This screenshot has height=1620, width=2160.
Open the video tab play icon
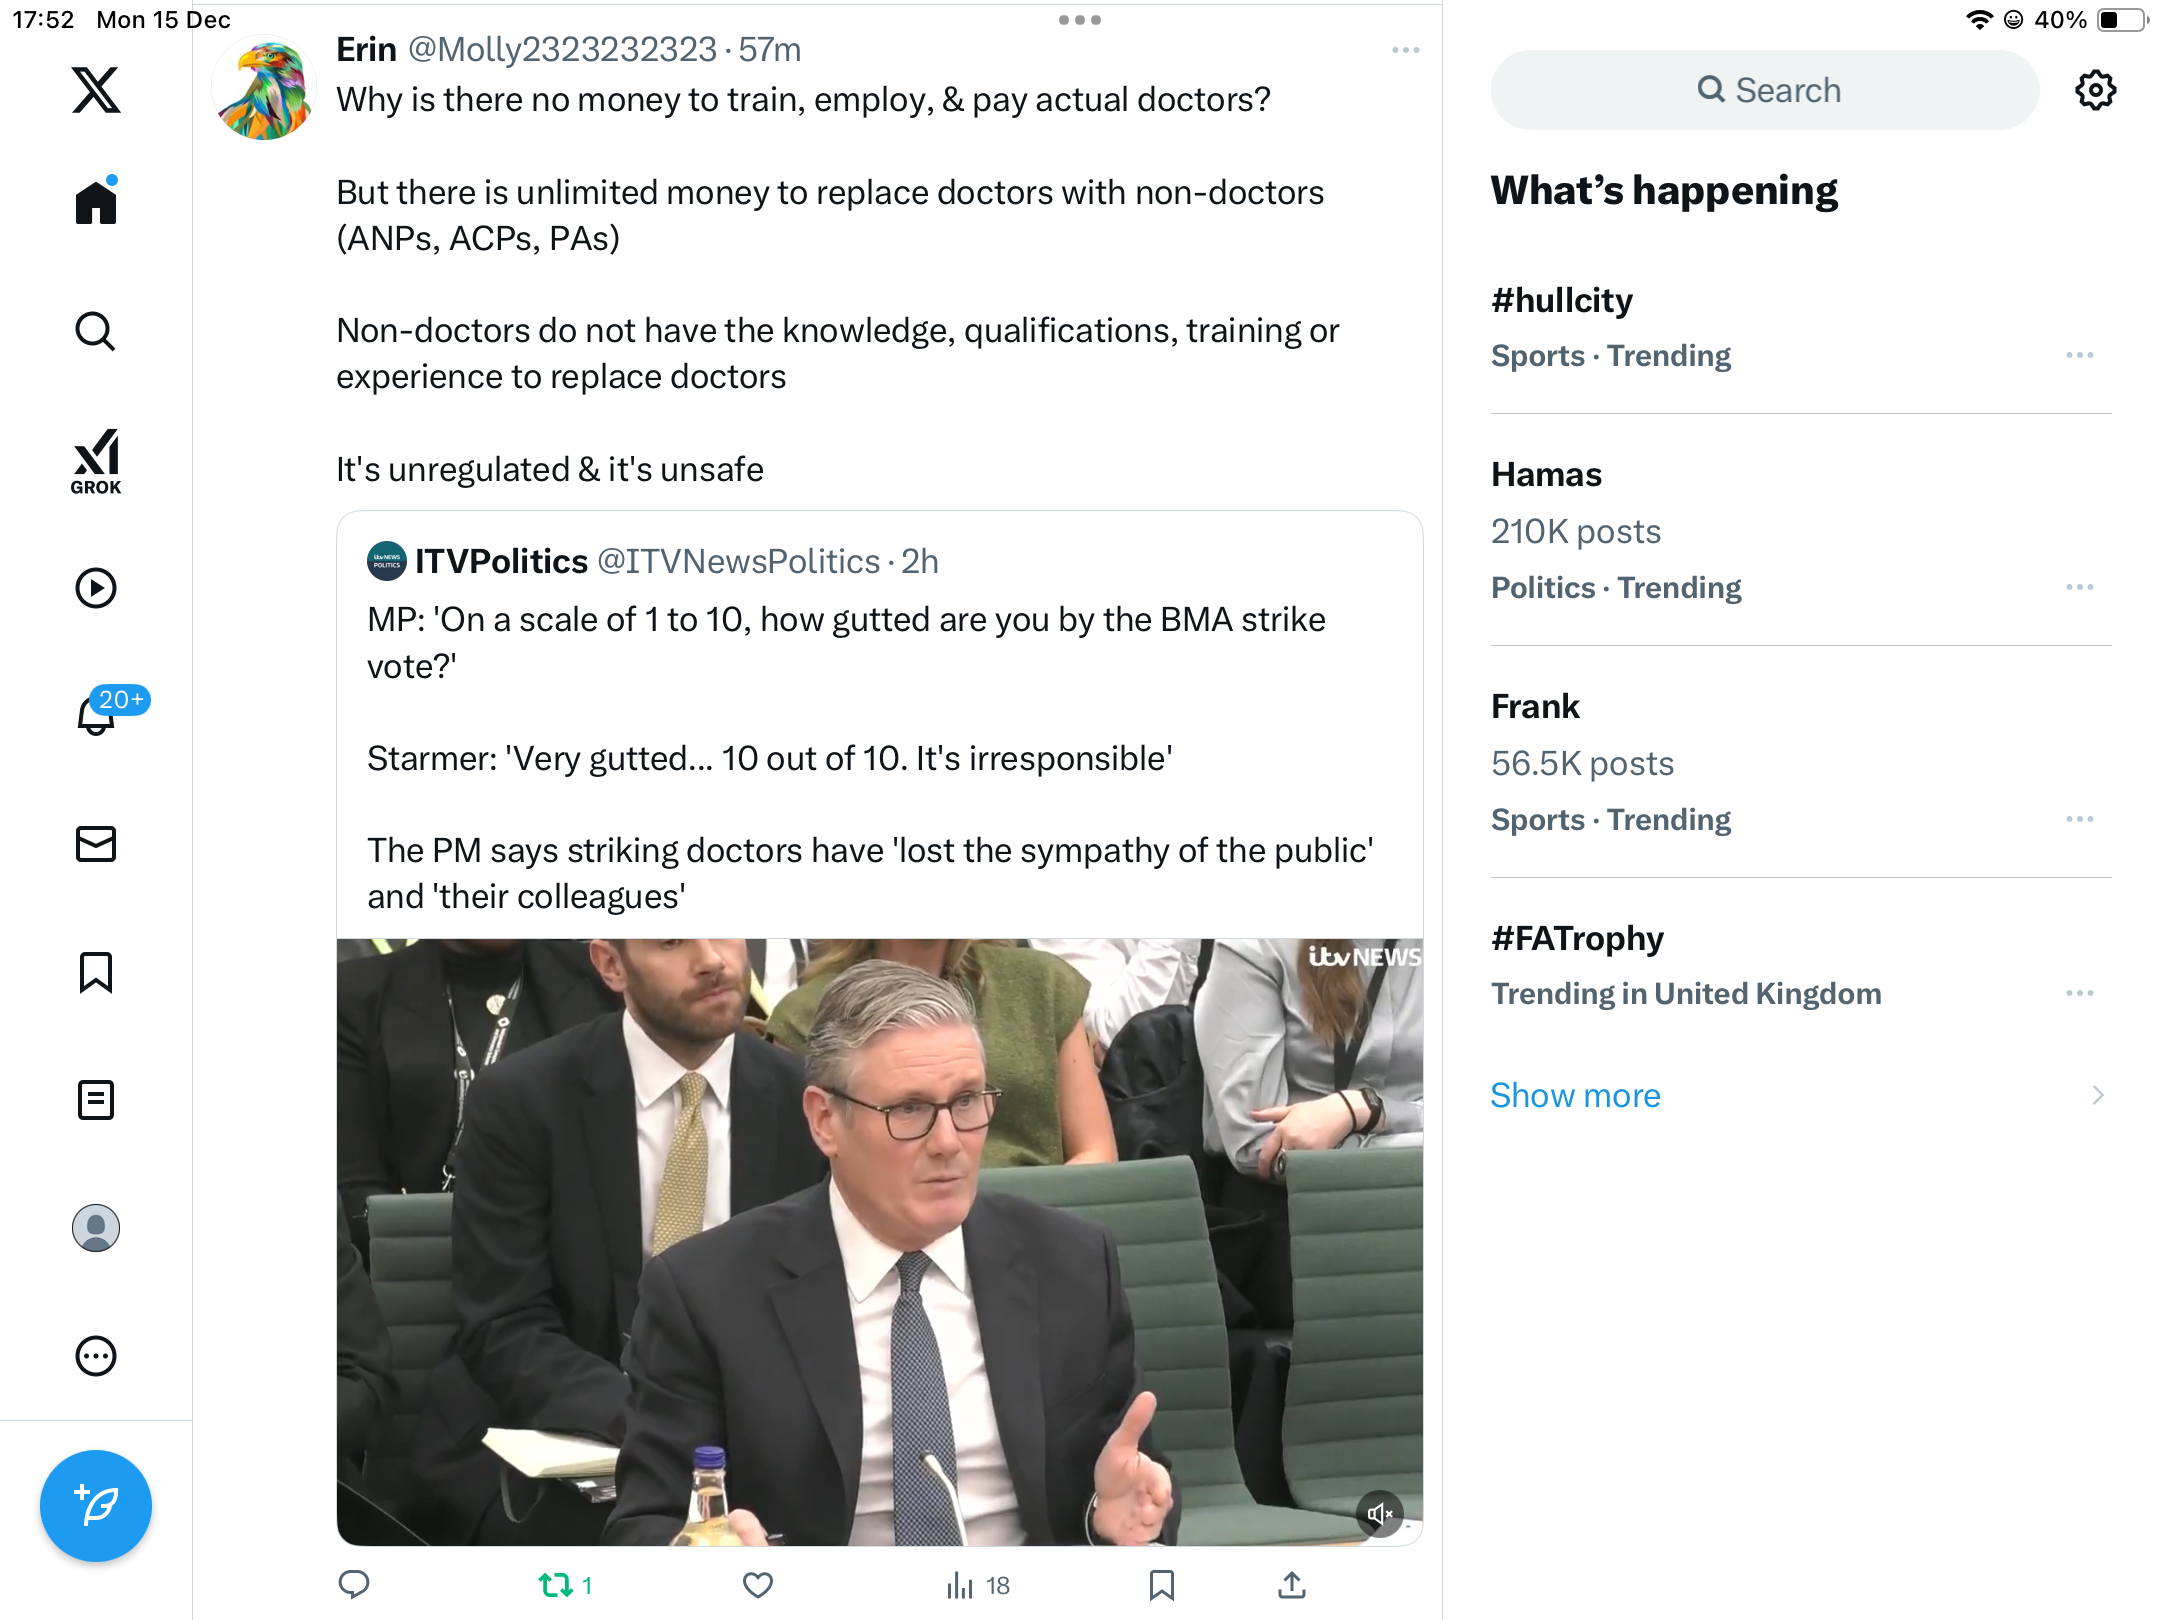[96, 588]
